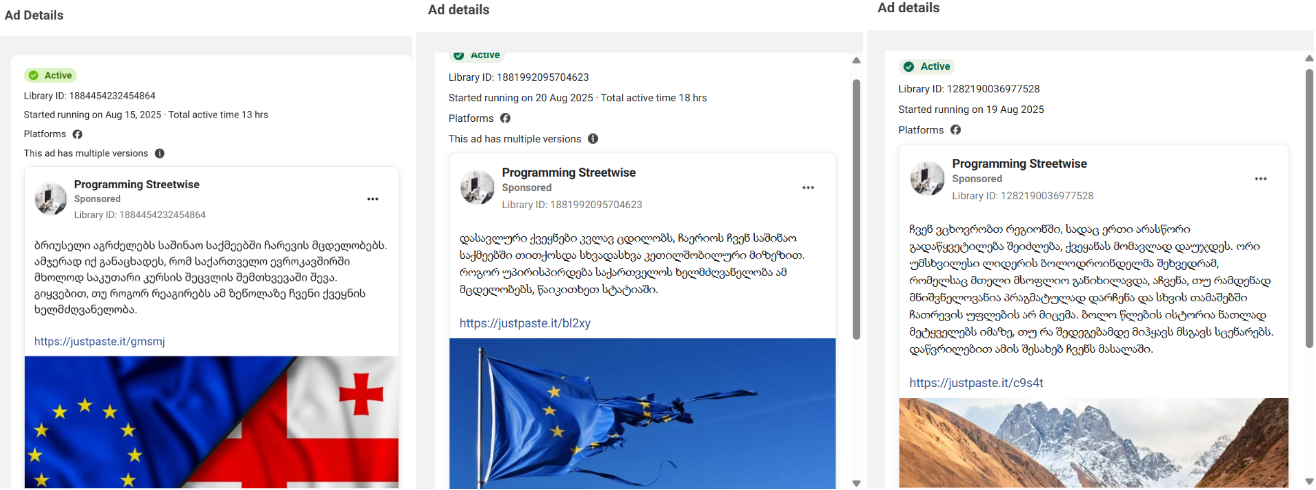
Task: Click the mountain landscape ad image
Action: point(1094,444)
